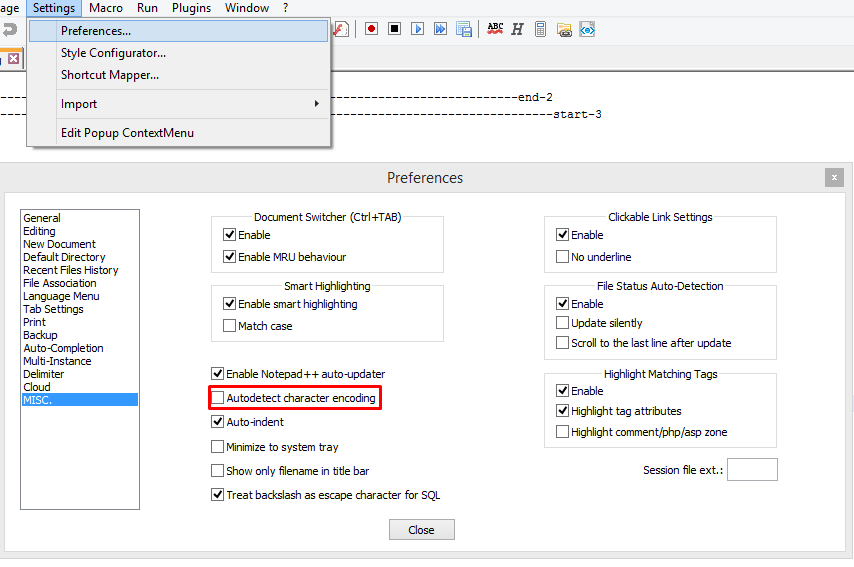The width and height of the screenshot is (854, 567).
Task: Click the document with red mark icon
Action: coord(341,29)
